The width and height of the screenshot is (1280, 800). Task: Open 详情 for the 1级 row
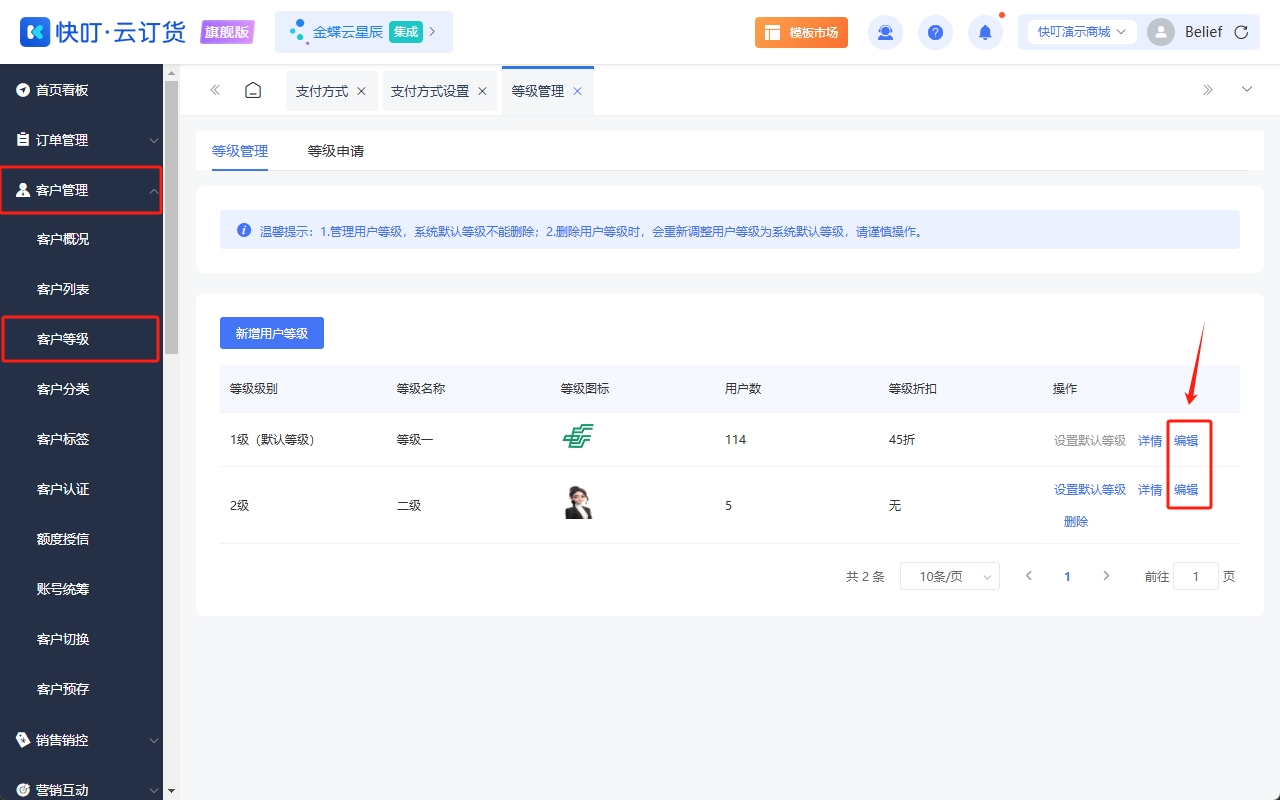pos(1150,440)
